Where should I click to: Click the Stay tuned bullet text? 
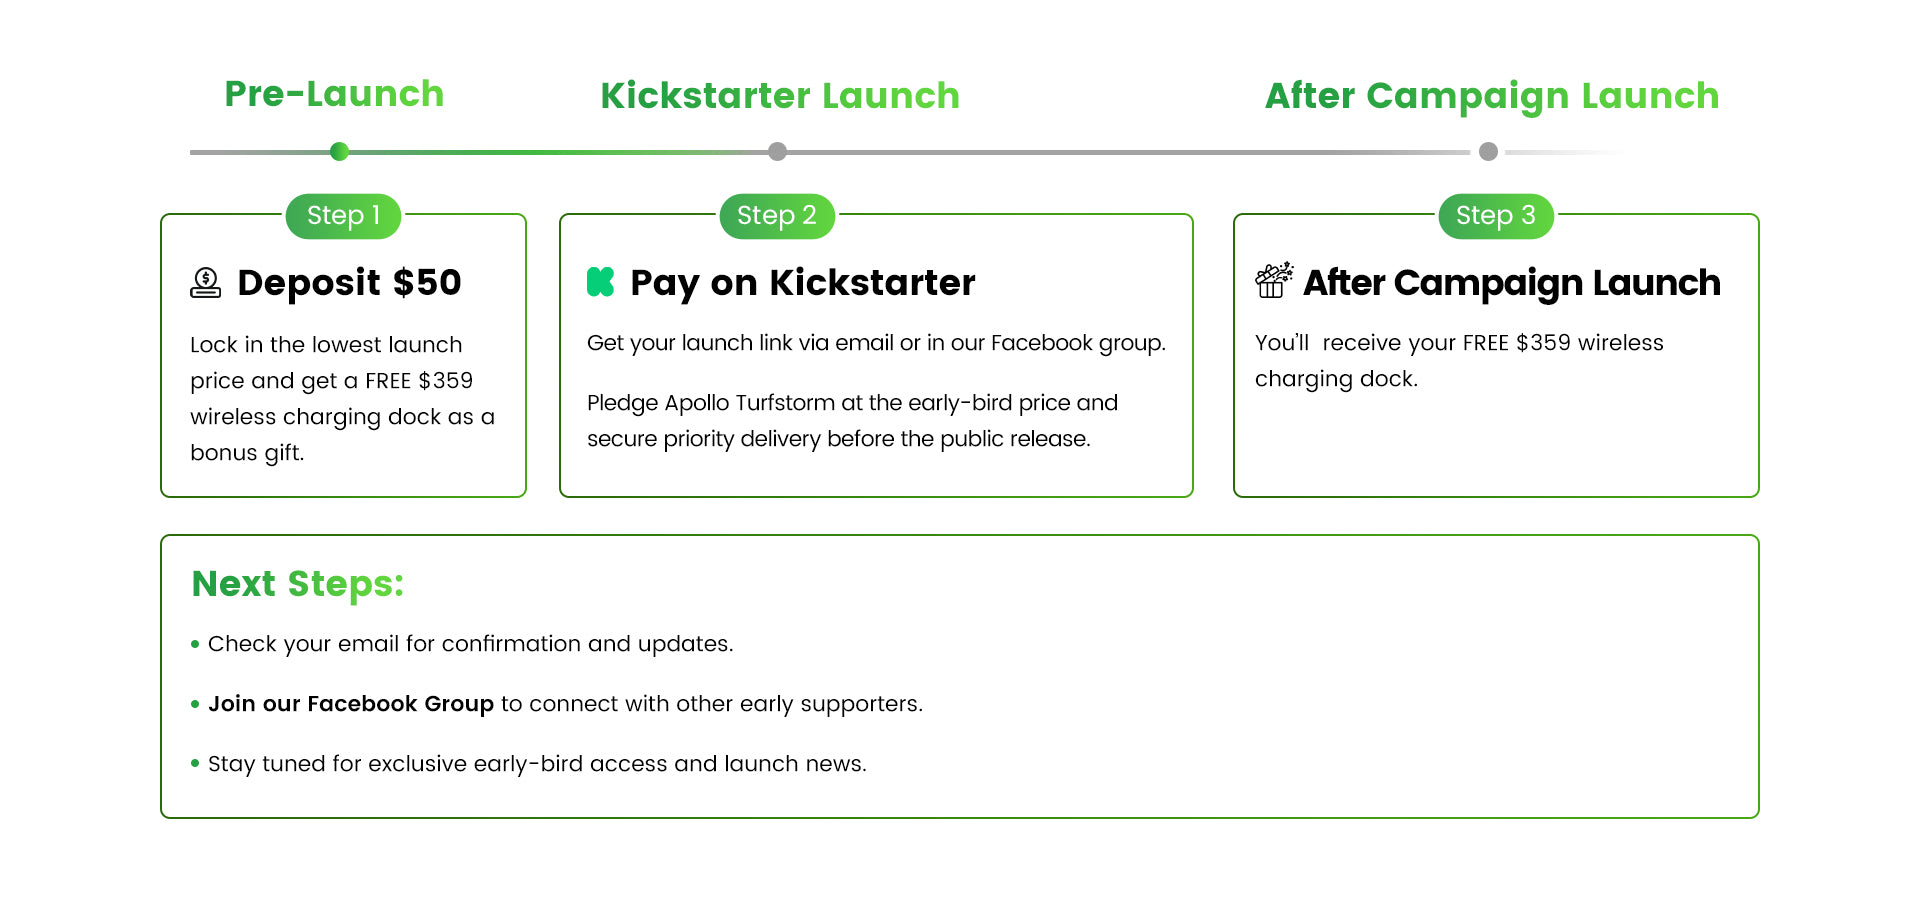pos(537,764)
